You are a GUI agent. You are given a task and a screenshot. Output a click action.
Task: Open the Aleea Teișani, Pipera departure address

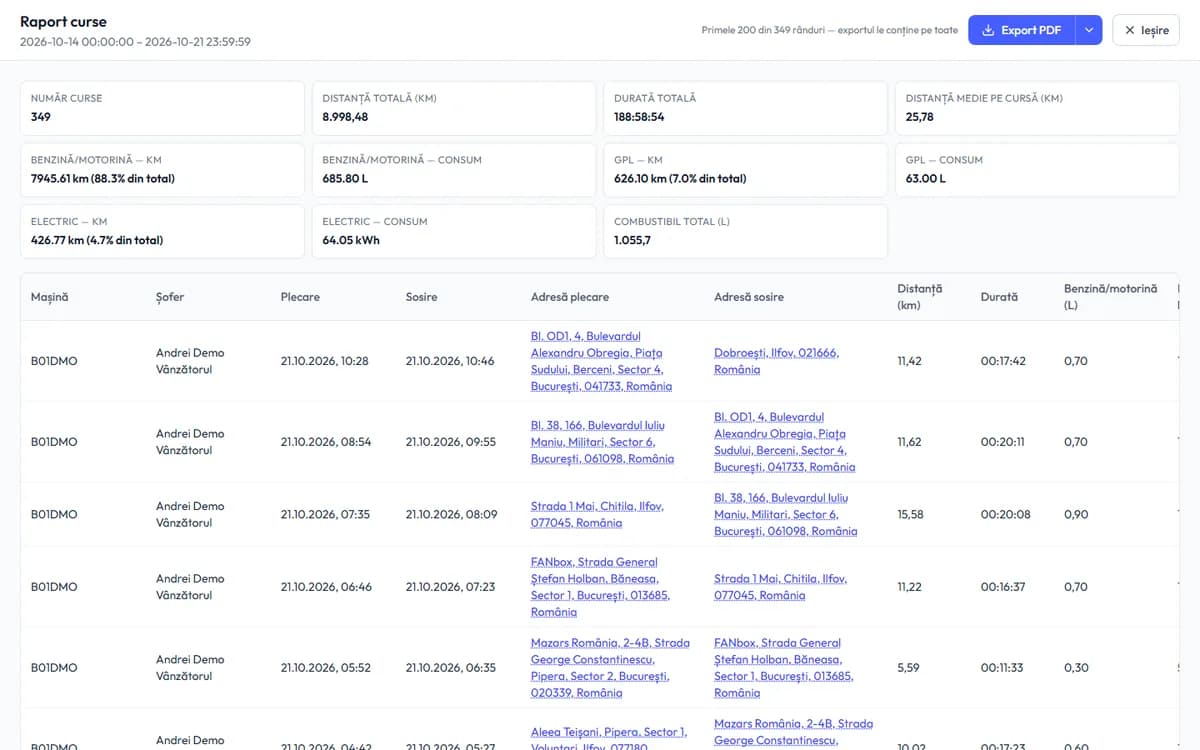pos(609,739)
